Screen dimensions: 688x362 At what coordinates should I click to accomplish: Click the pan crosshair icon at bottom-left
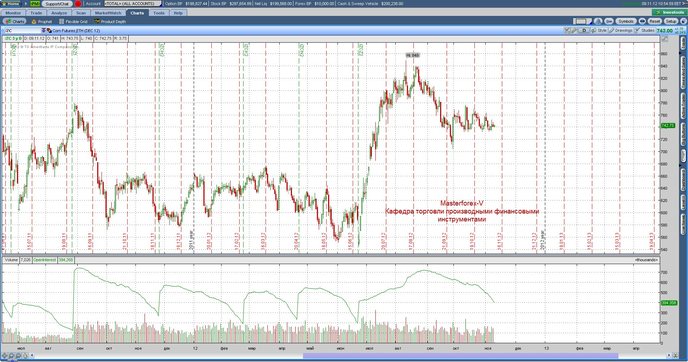coord(5,355)
